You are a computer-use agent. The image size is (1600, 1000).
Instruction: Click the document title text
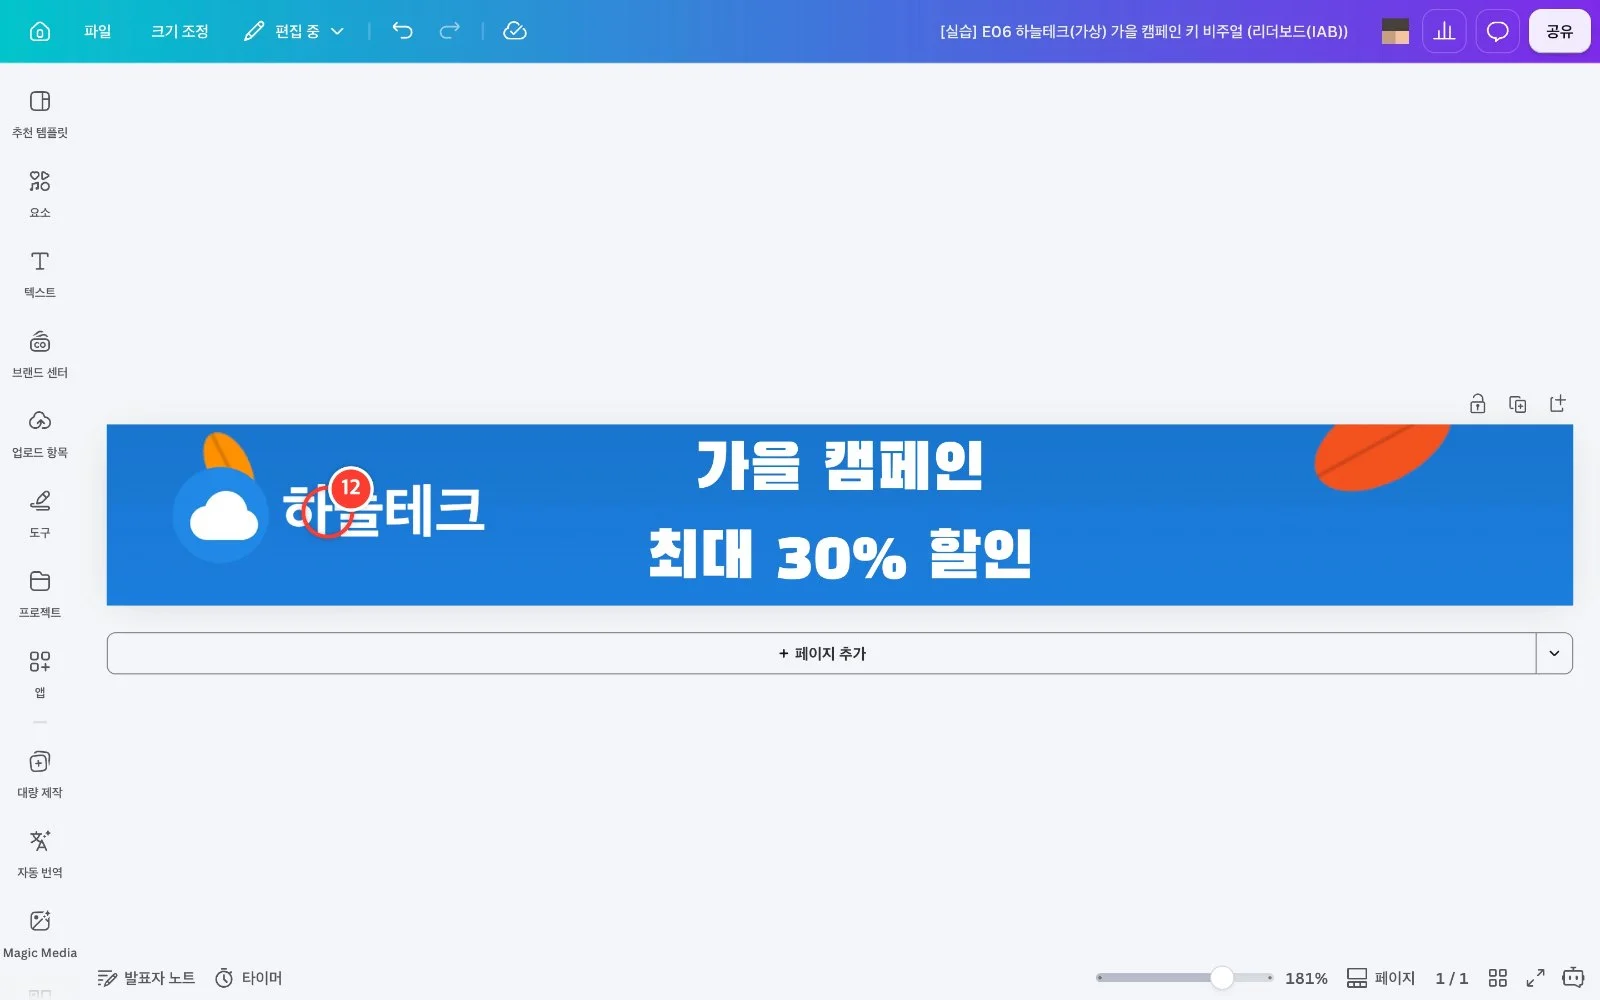[x=1144, y=31]
